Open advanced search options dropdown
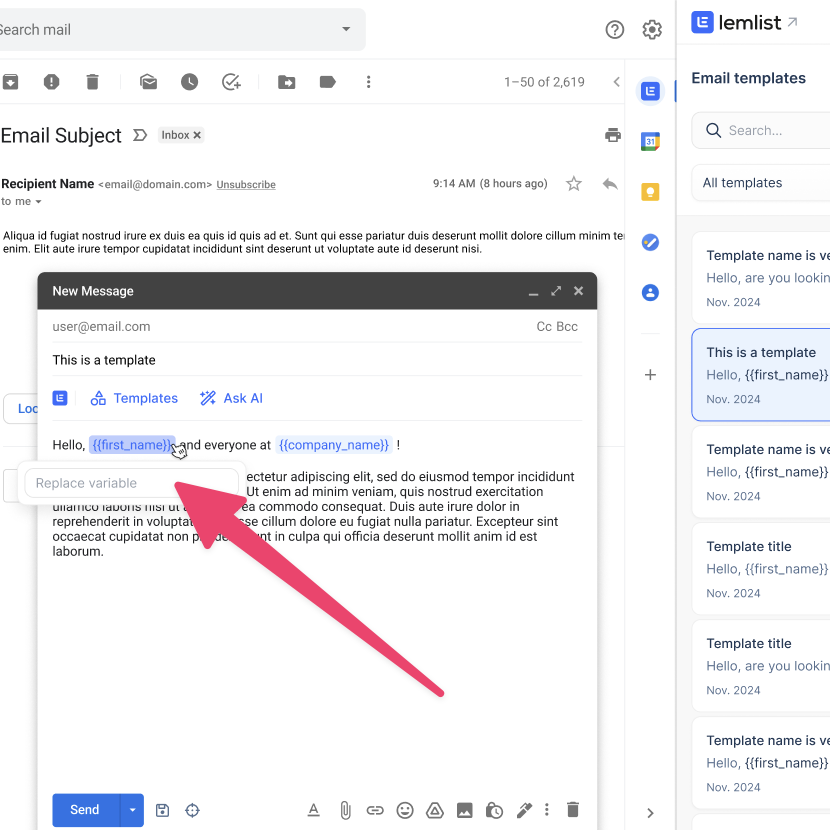This screenshot has height=830, width=830. point(346,30)
